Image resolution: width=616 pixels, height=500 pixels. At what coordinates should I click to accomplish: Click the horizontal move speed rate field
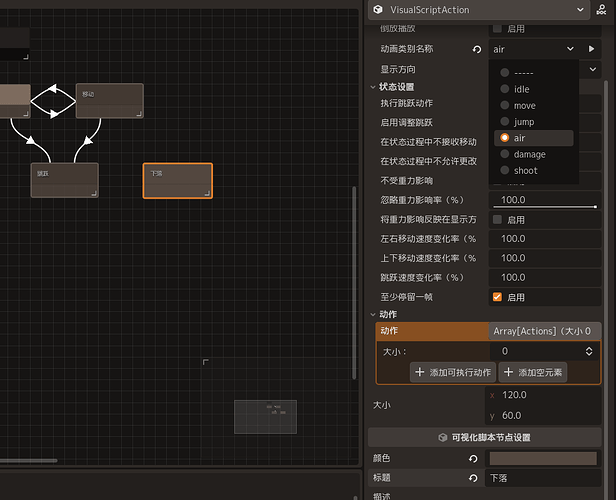click(x=545, y=239)
